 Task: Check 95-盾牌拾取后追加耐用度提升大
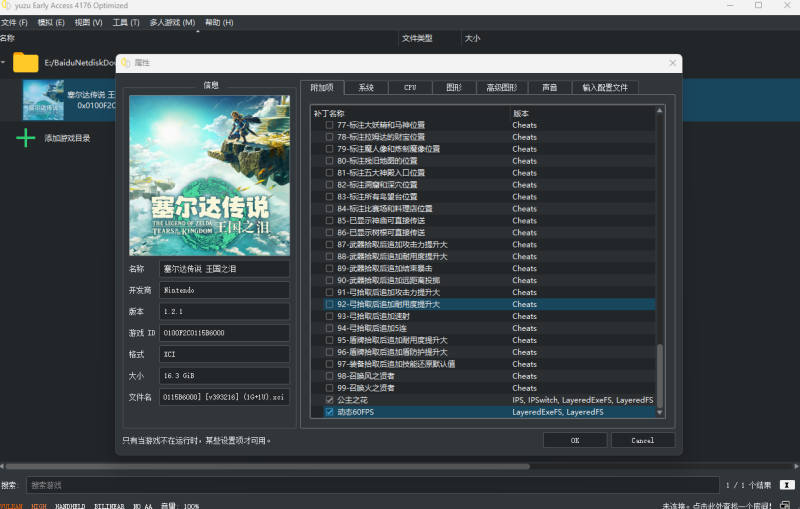(329, 340)
